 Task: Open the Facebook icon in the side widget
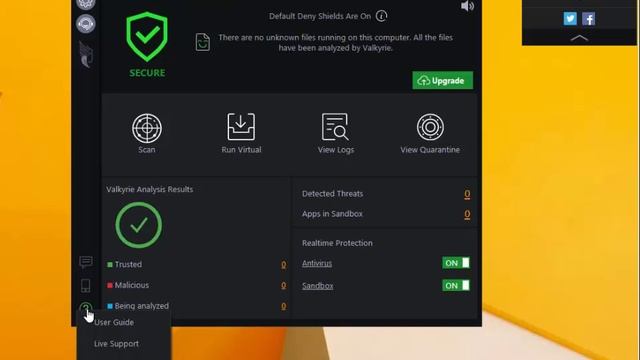[x=589, y=18]
